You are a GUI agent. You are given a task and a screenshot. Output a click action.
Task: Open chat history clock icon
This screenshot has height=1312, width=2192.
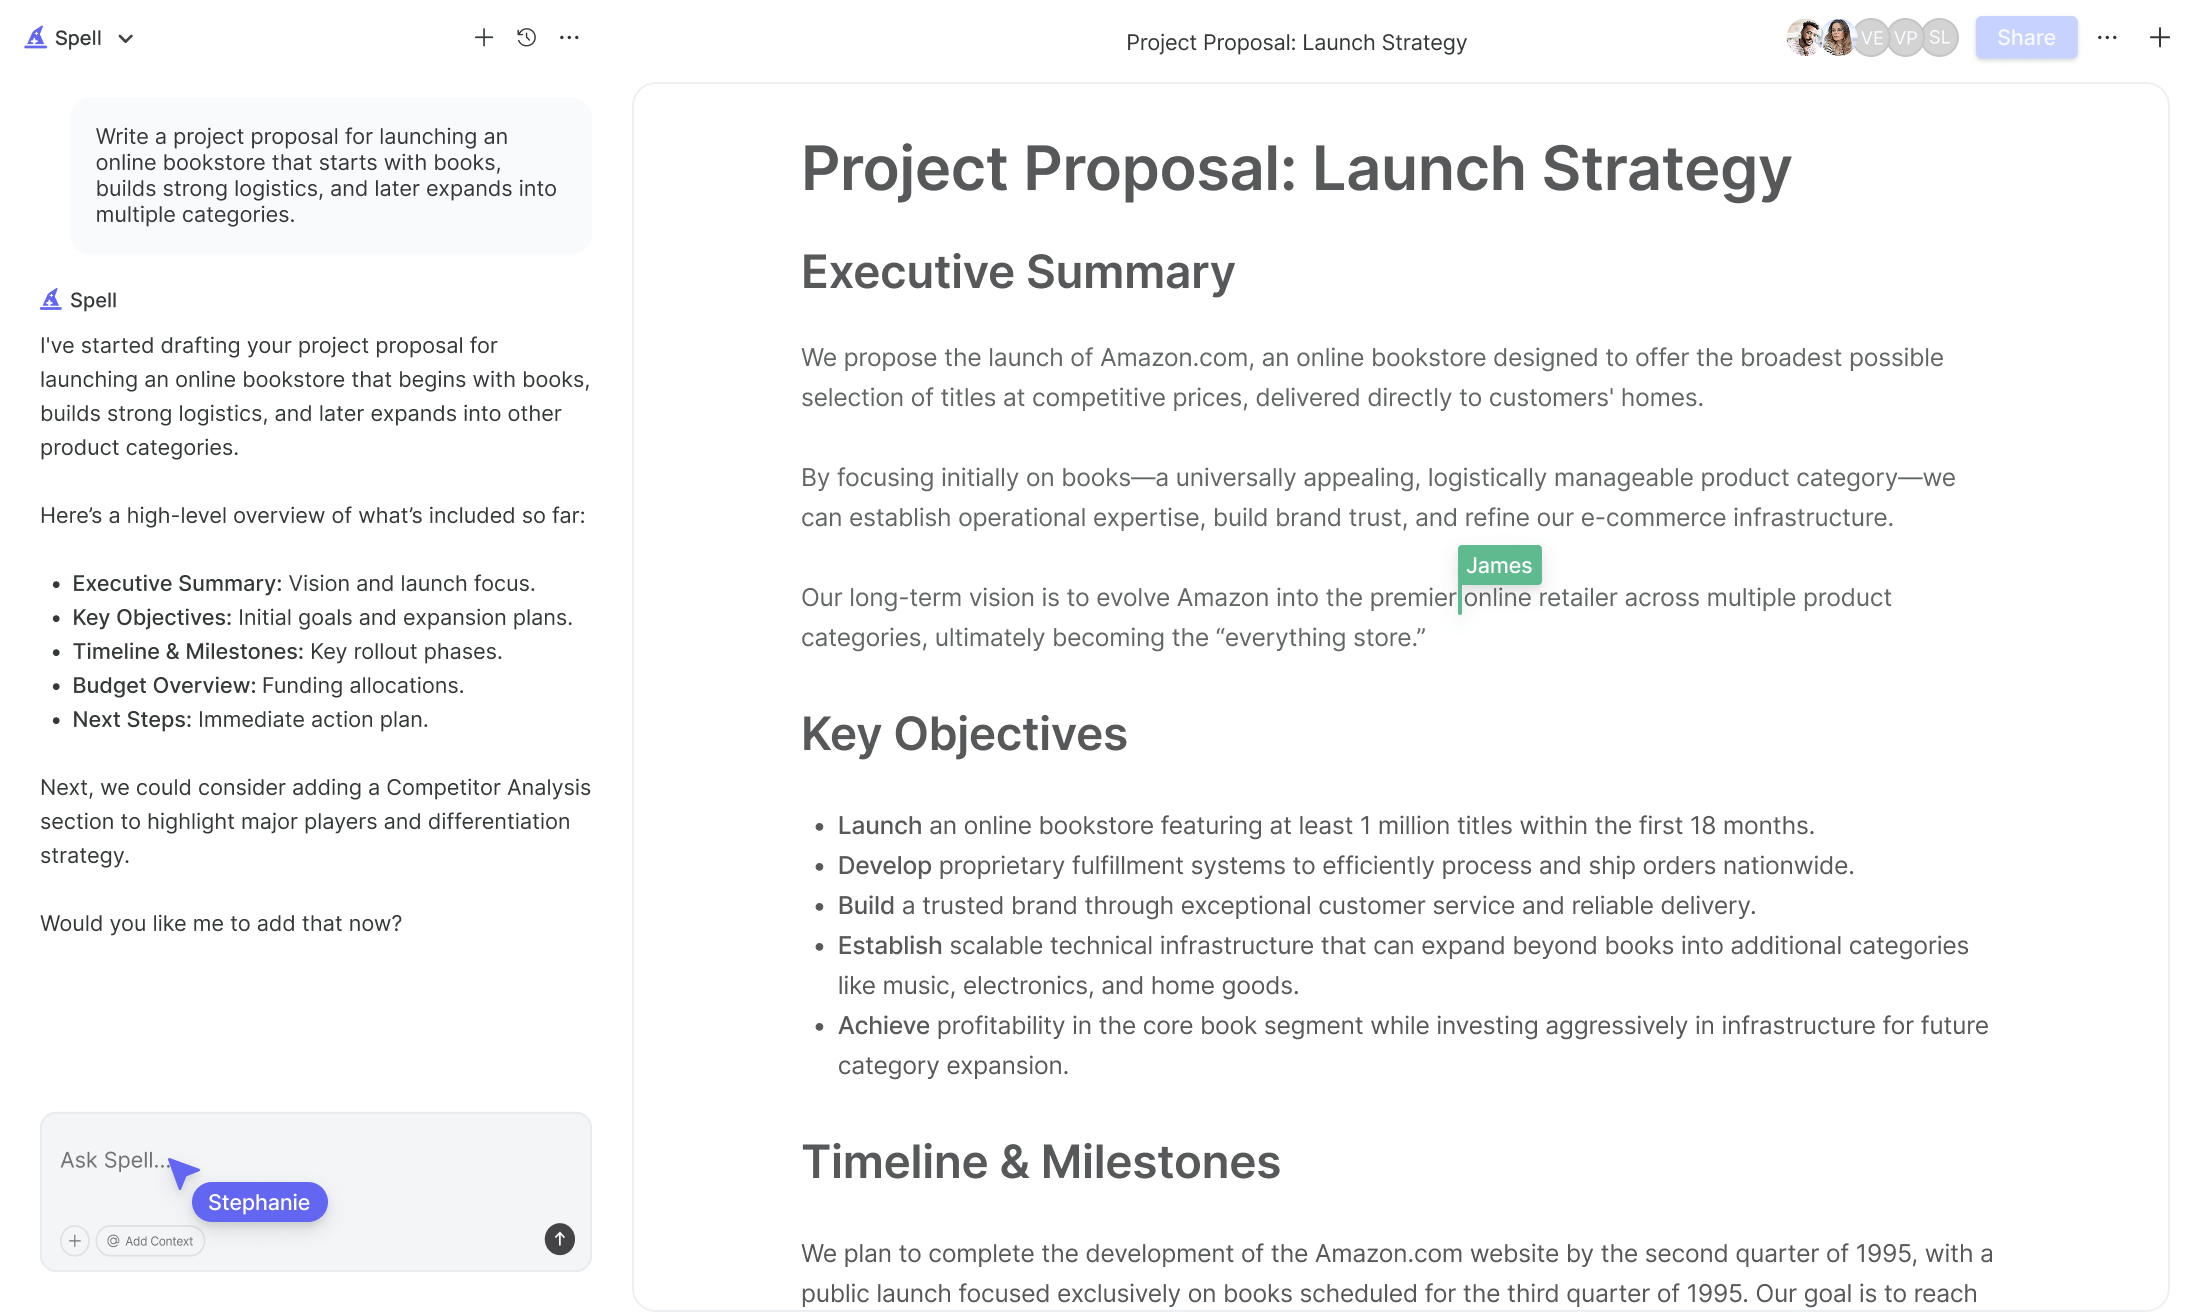[x=527, y=38]
